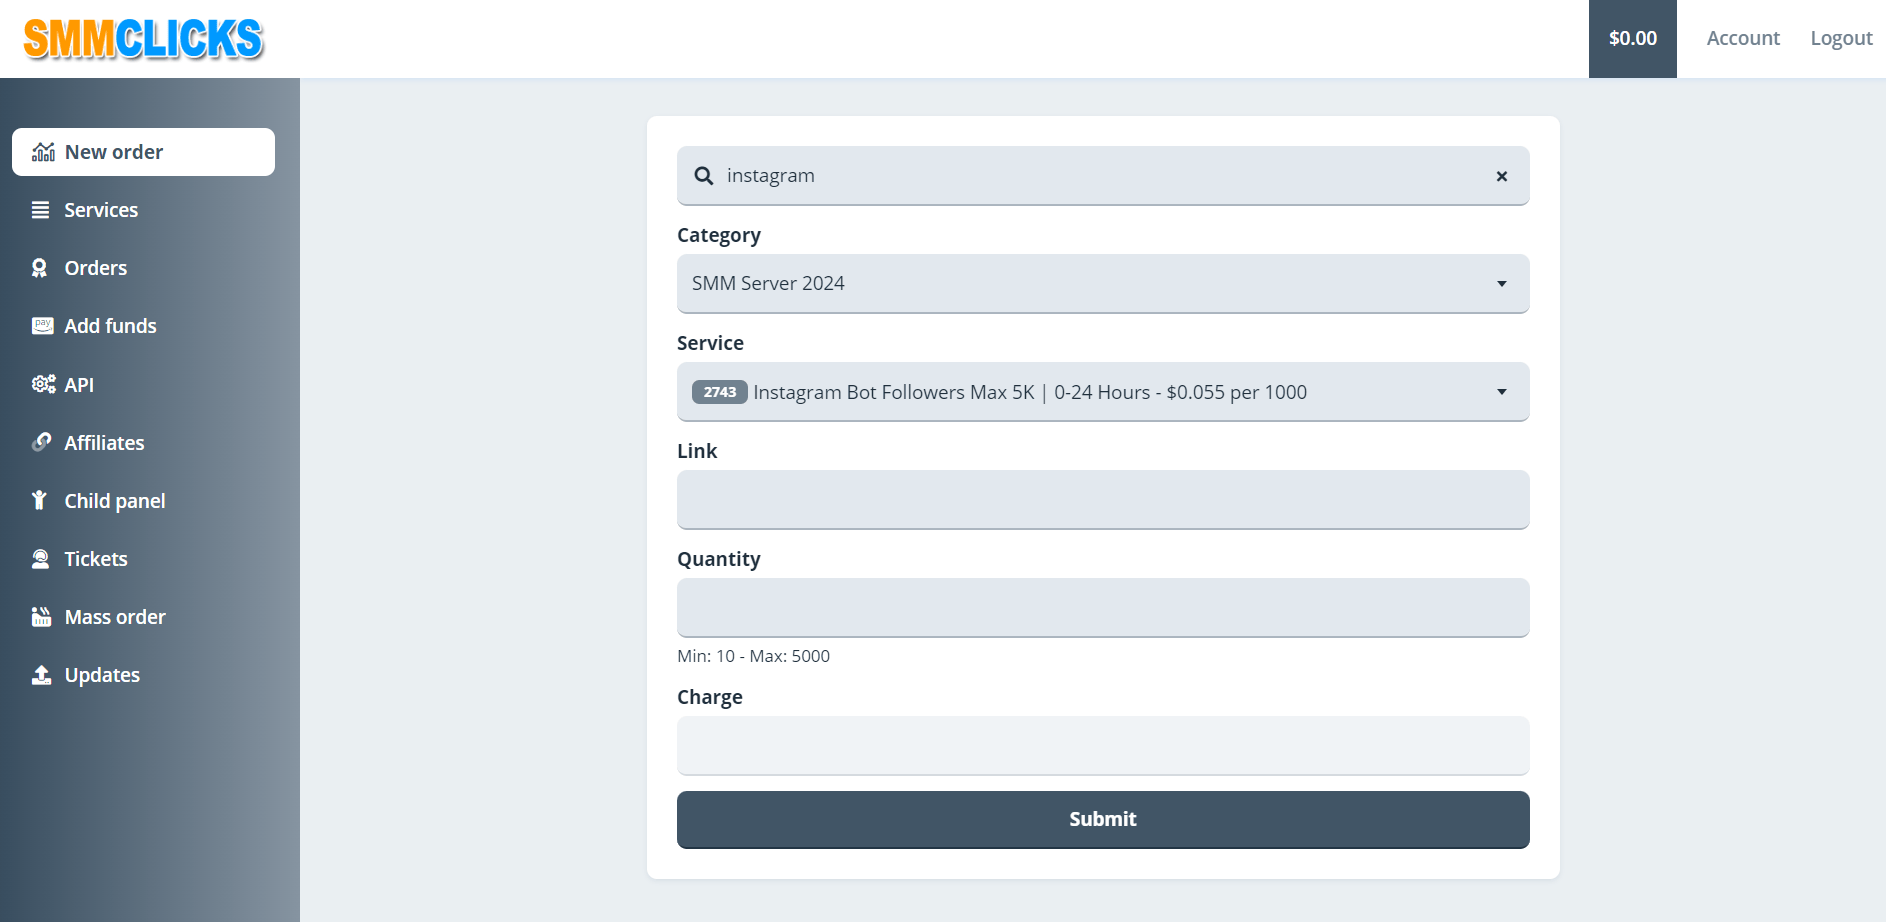The height and width of the screenshot is (922, 1886).
Task: Click the Mass order basket icon
Action: point(41,617)
